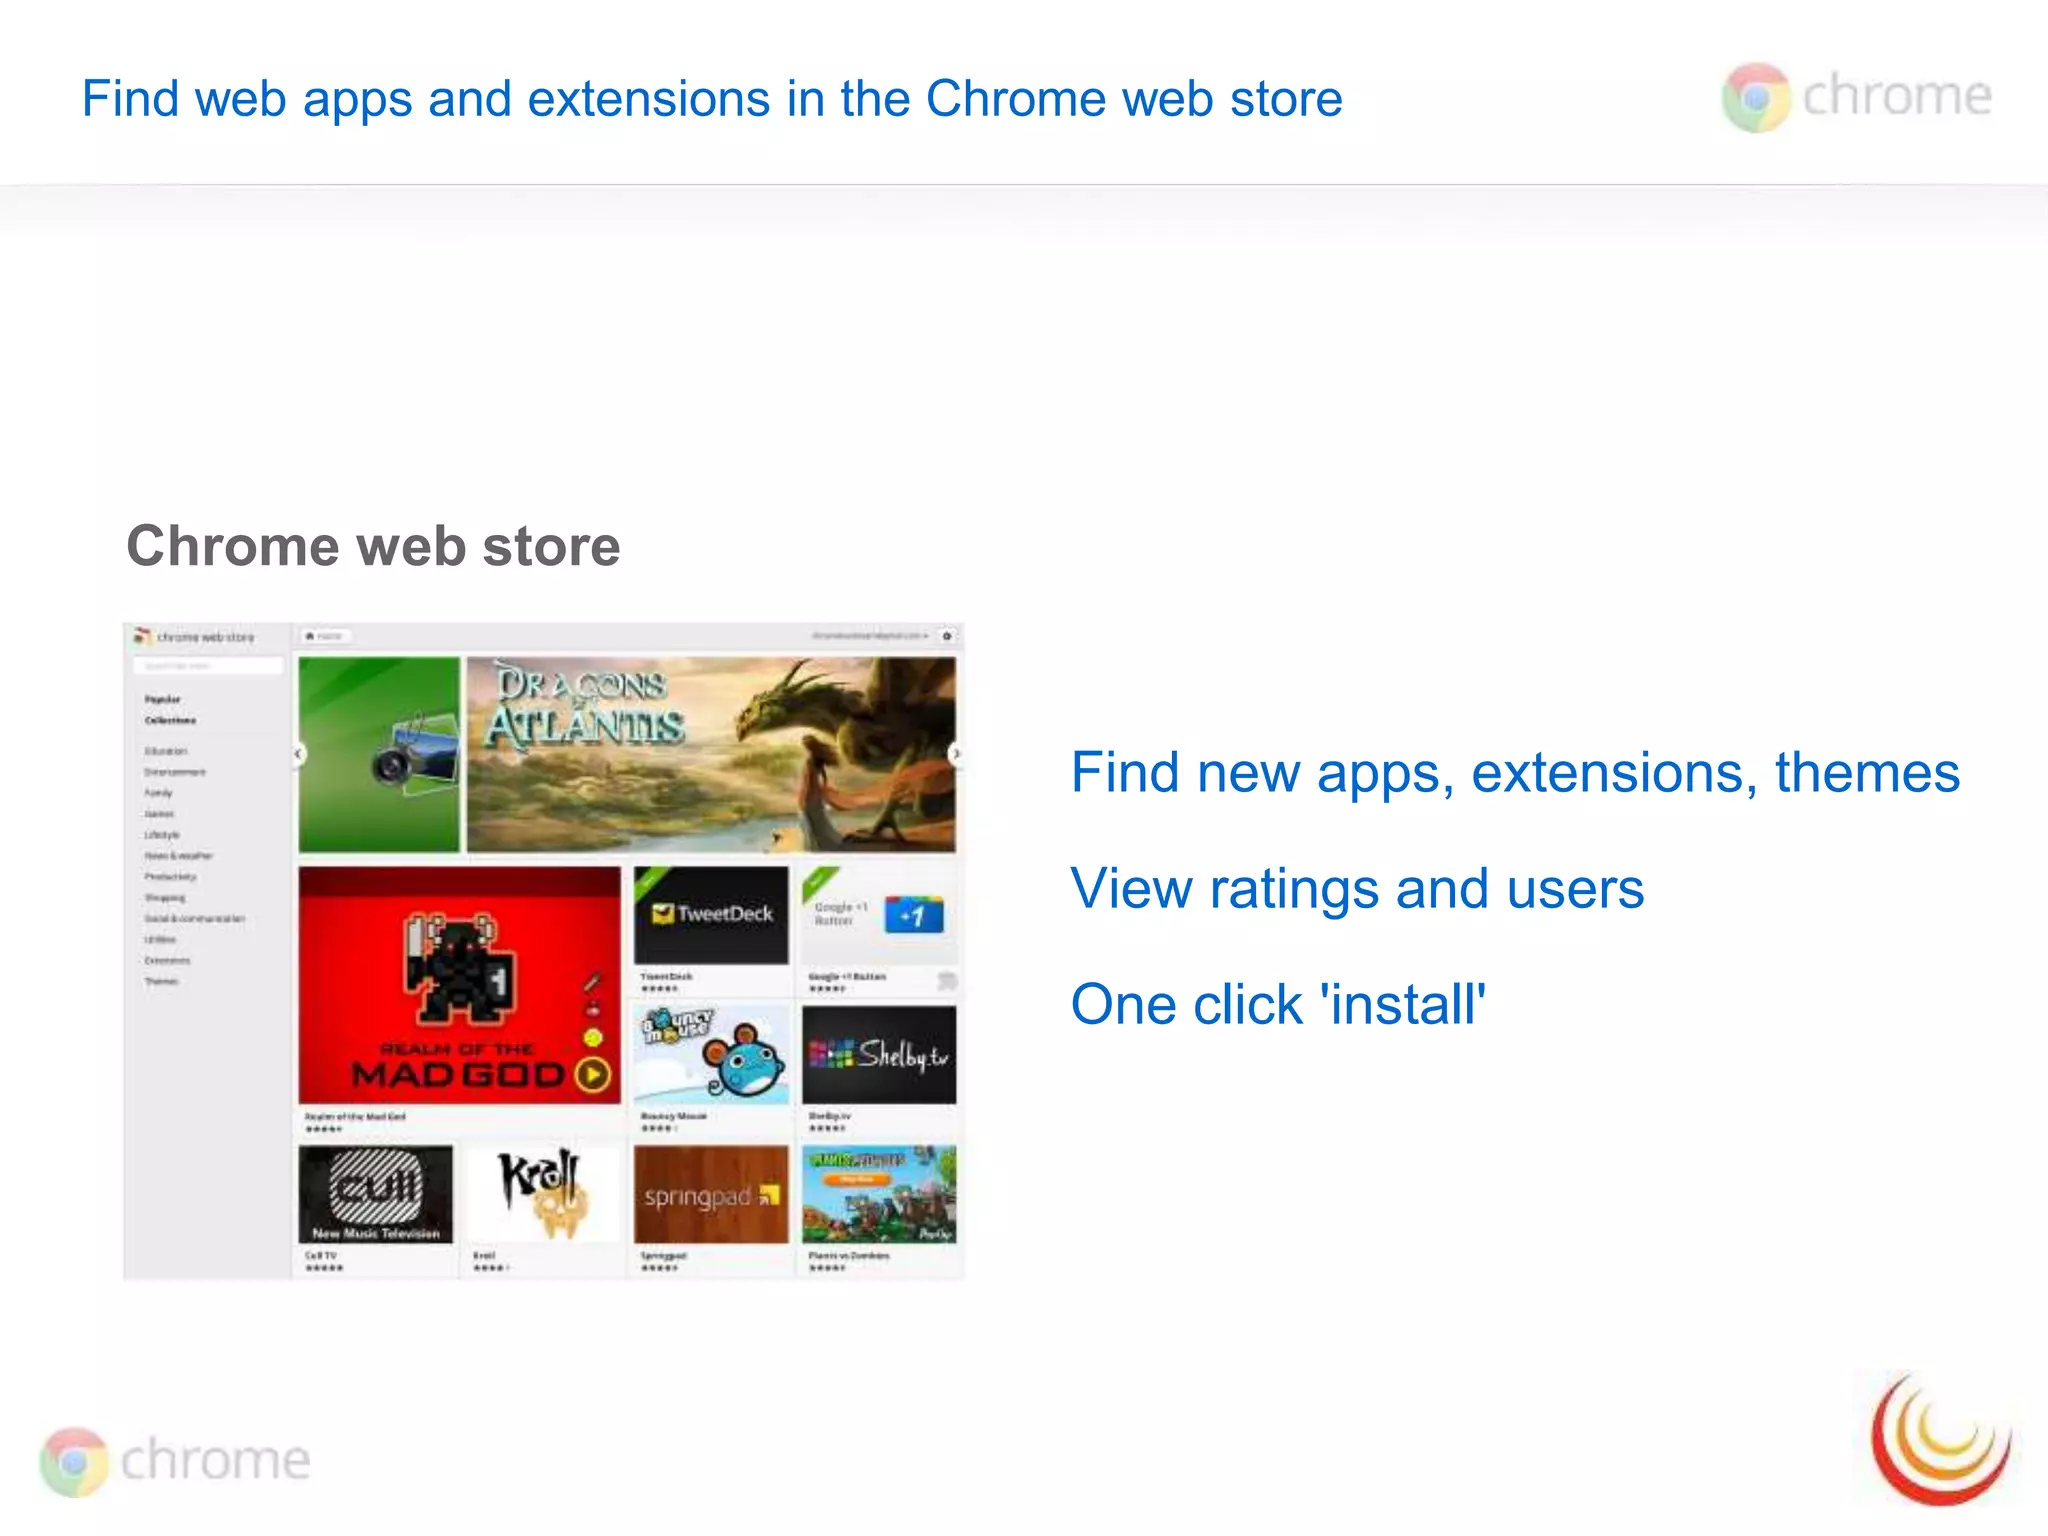Open the Themes category
This screenshot has height=1536, width=2048.
(x=161, y=982)
